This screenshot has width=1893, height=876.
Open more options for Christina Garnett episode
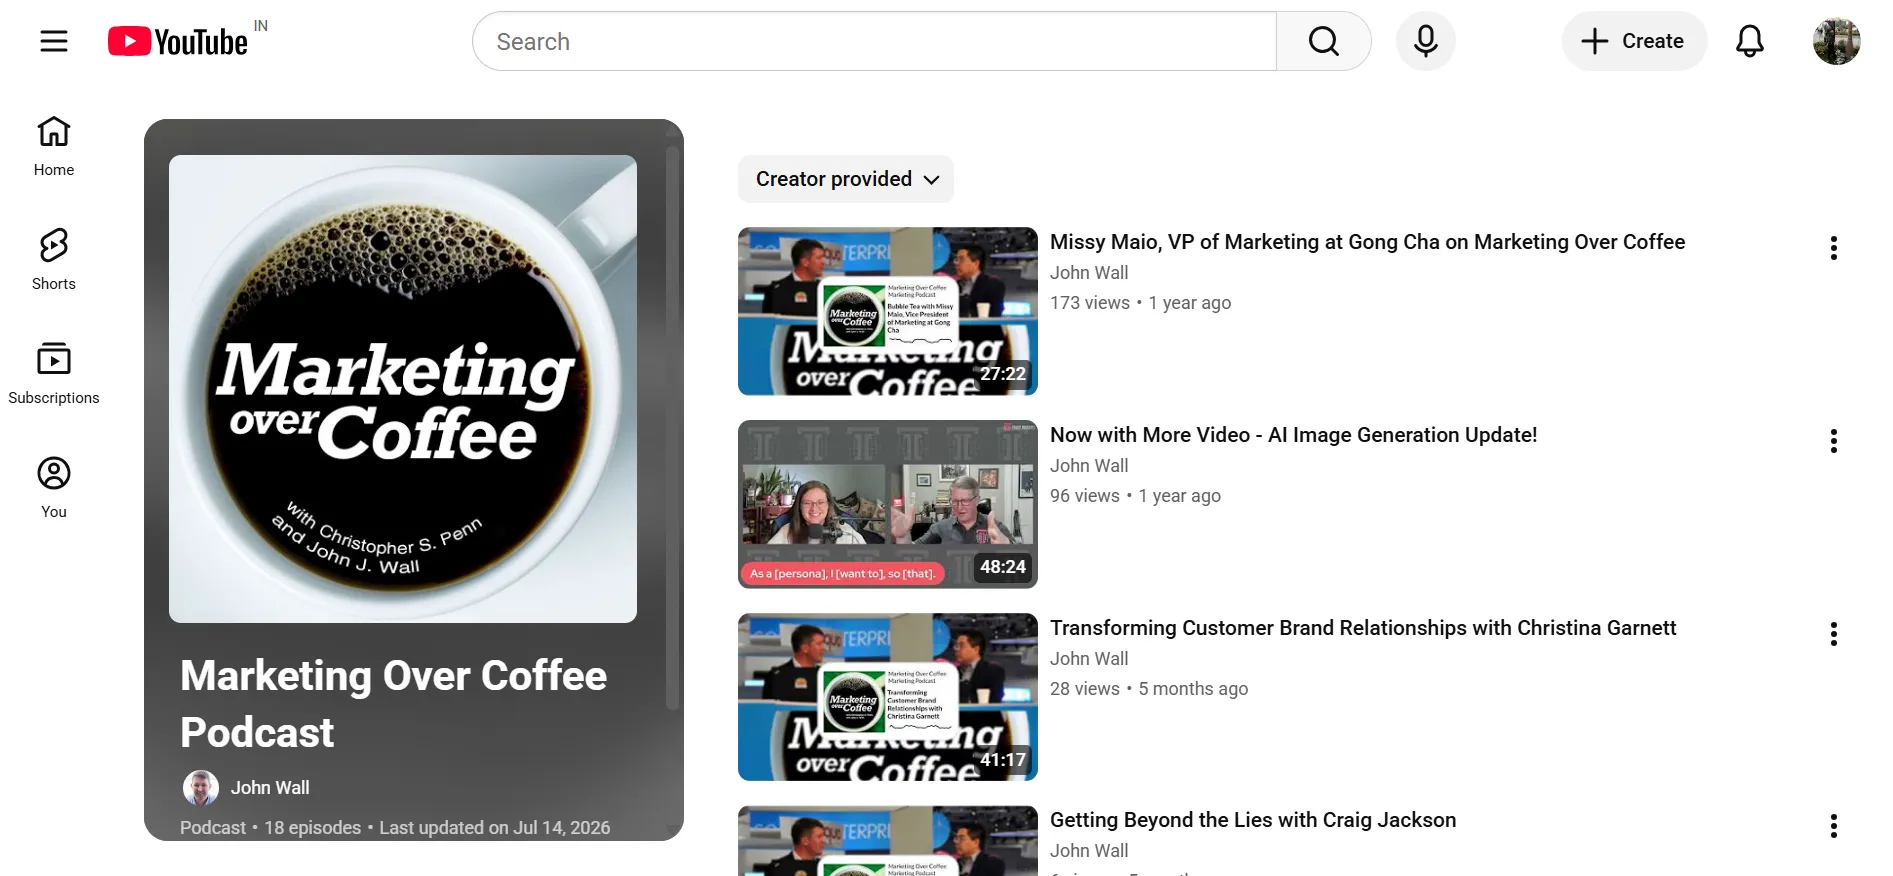1833,634
